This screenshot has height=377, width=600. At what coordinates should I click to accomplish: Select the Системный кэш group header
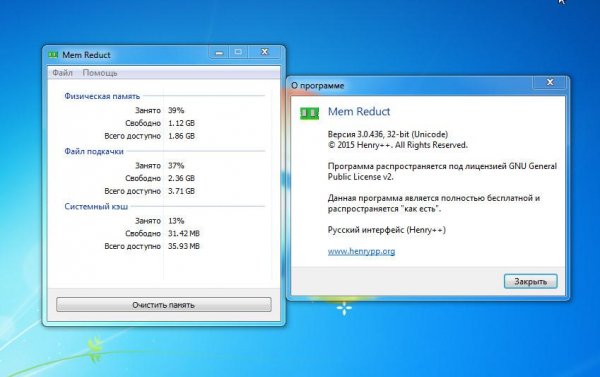point(96,206)
